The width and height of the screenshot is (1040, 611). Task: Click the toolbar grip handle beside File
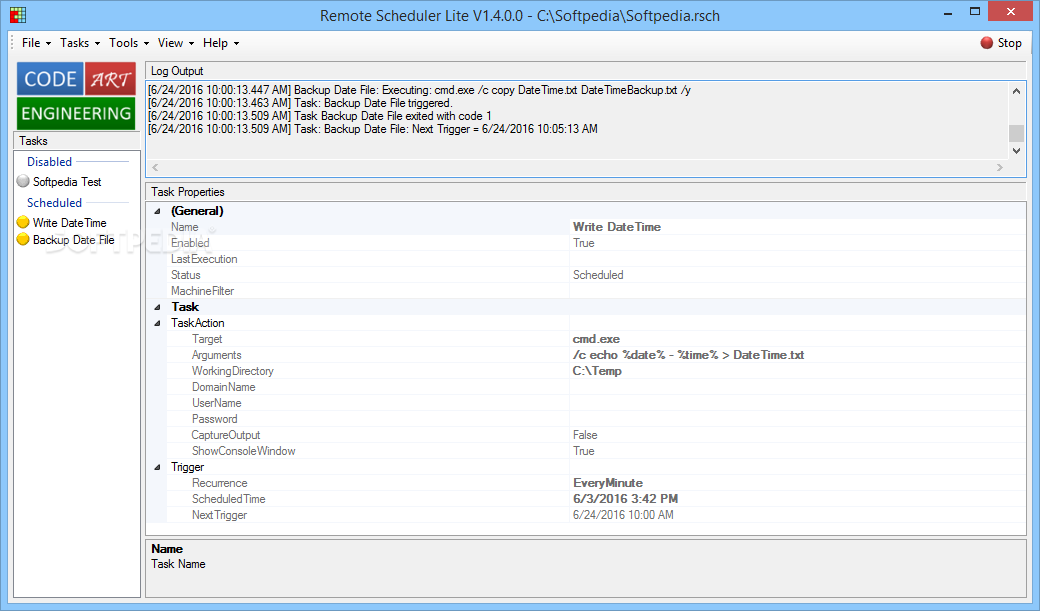point(13,42)
